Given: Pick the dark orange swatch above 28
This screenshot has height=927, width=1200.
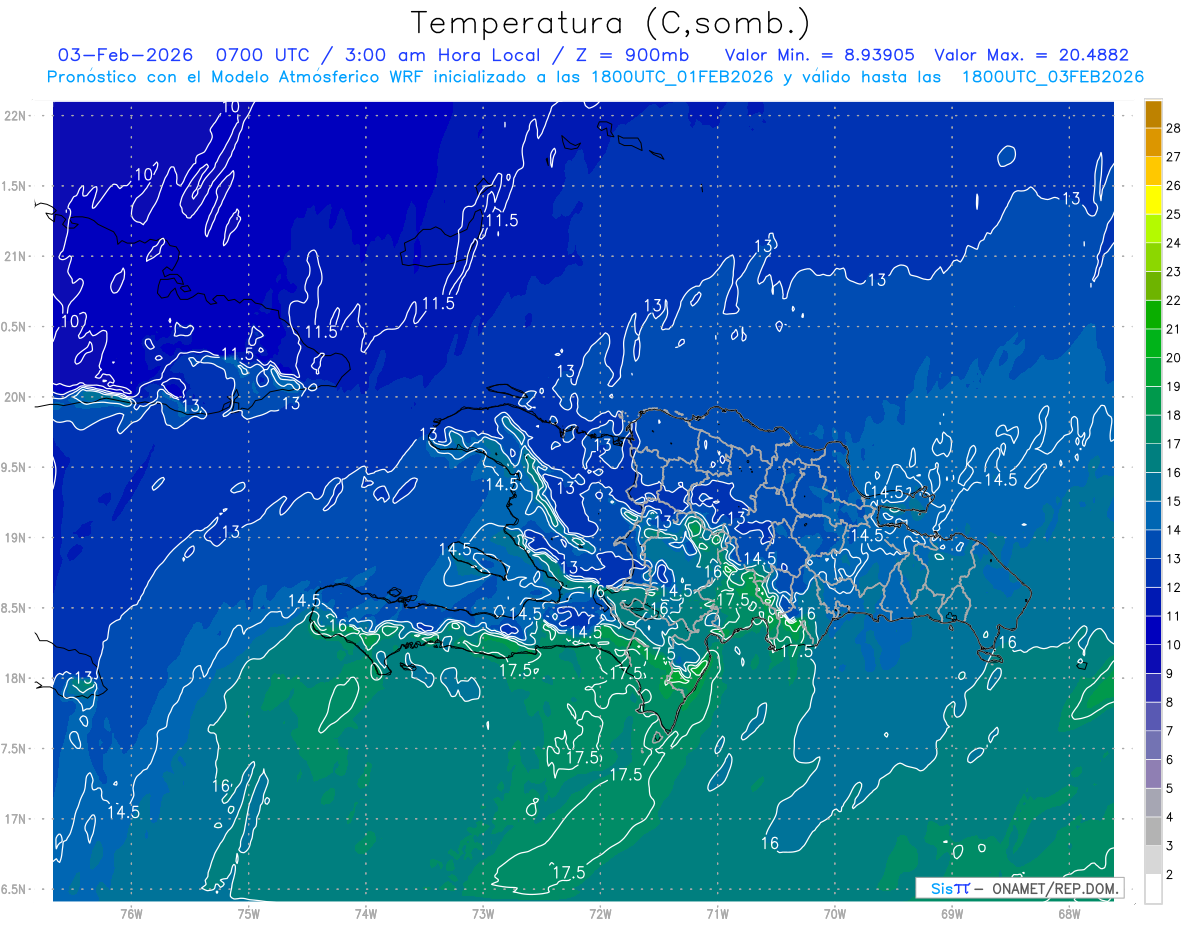Looking at the screenshot, I should point(1153,114).
